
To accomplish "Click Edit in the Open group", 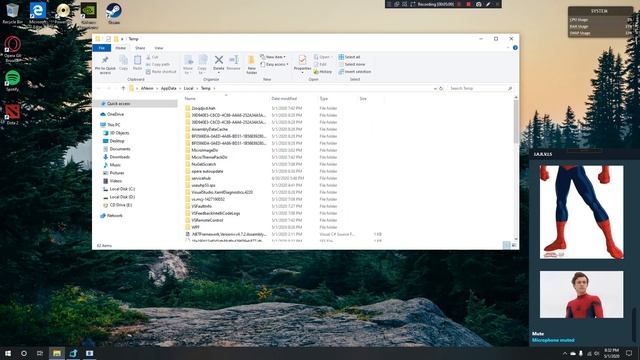I will point(320,64).
